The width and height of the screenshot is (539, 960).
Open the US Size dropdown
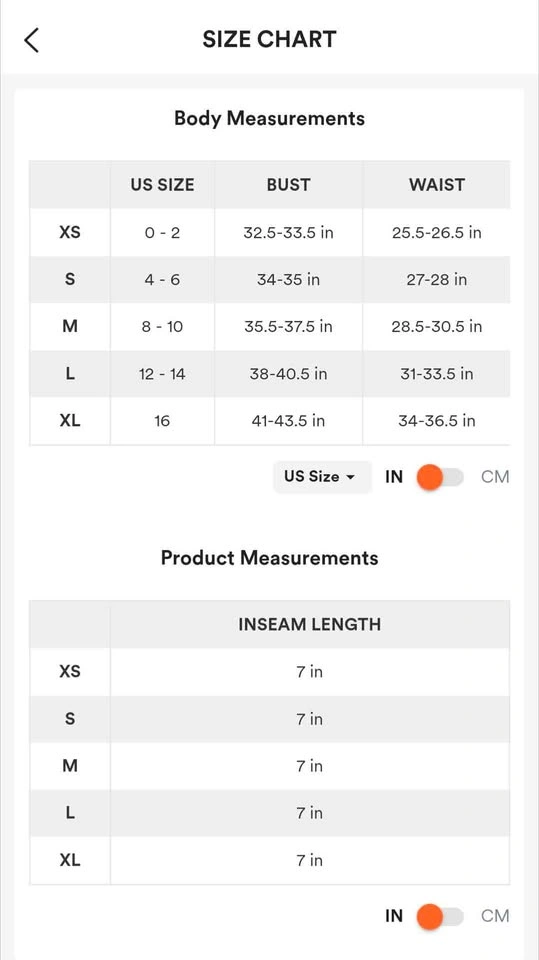coord(322,476)
